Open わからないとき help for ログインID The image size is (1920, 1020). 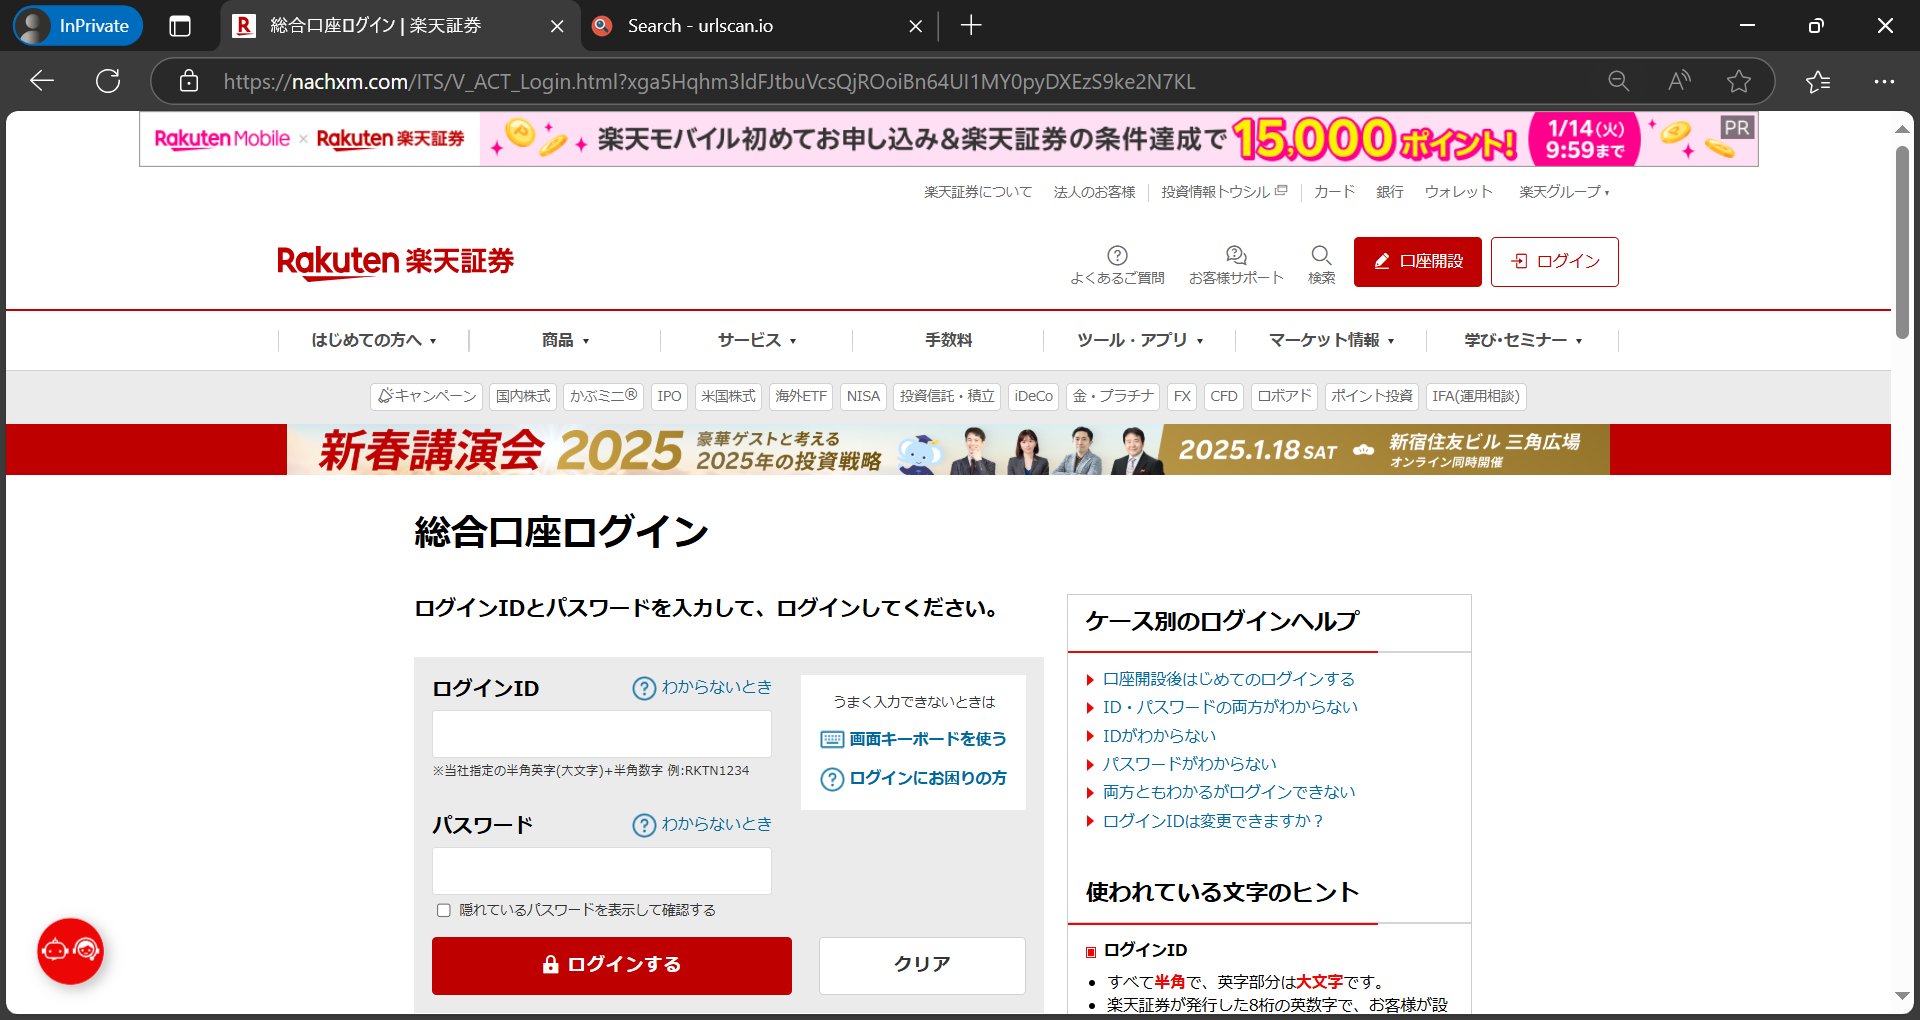[702, 688]
